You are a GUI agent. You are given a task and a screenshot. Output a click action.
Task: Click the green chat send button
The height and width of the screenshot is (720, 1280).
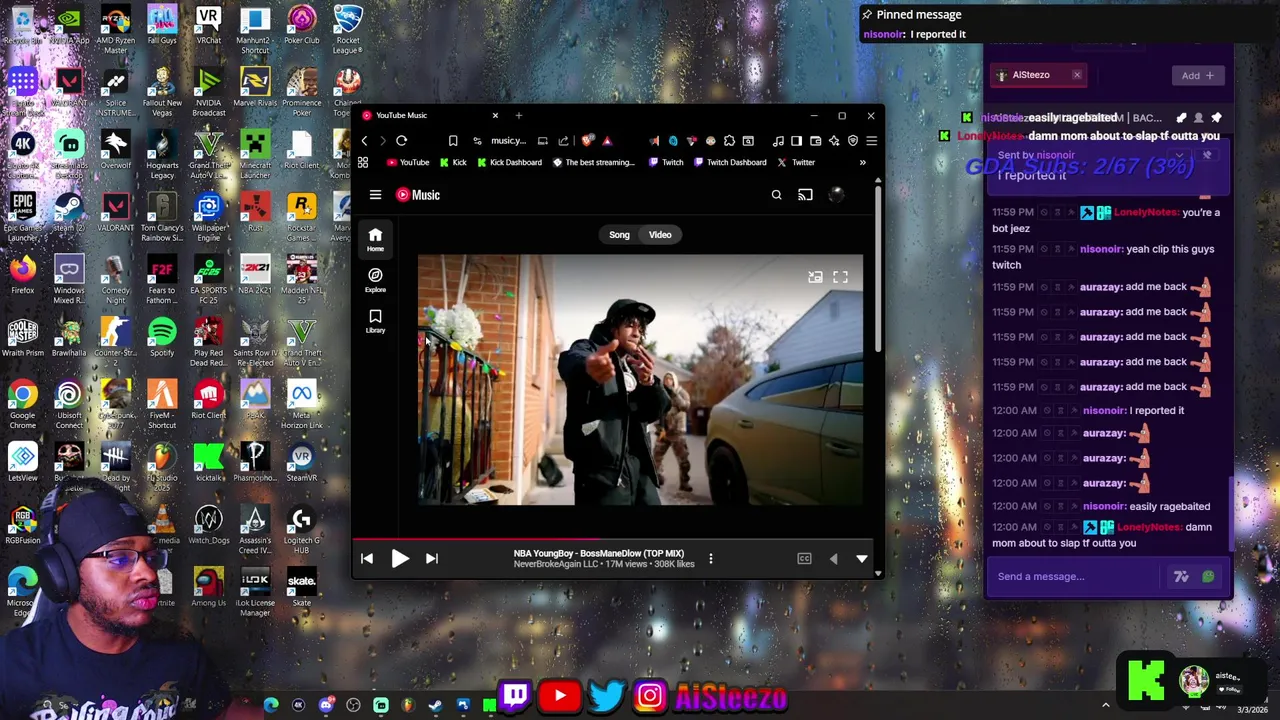(1208, 577)
